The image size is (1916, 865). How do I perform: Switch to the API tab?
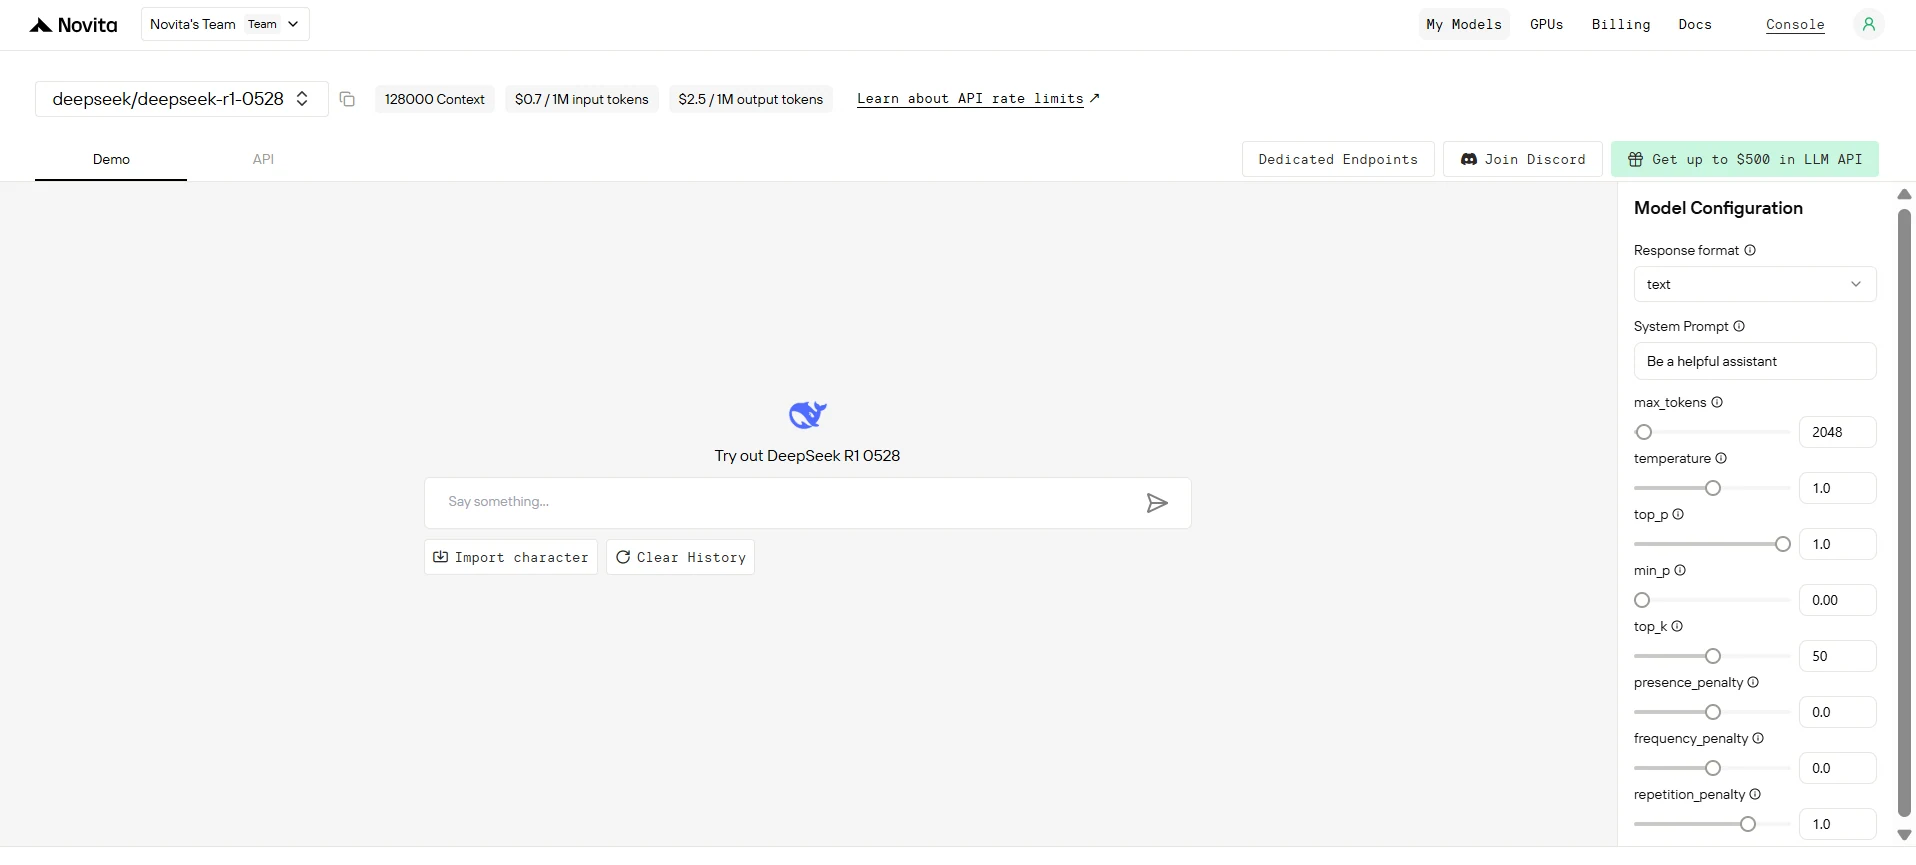[x=263, y=159]
